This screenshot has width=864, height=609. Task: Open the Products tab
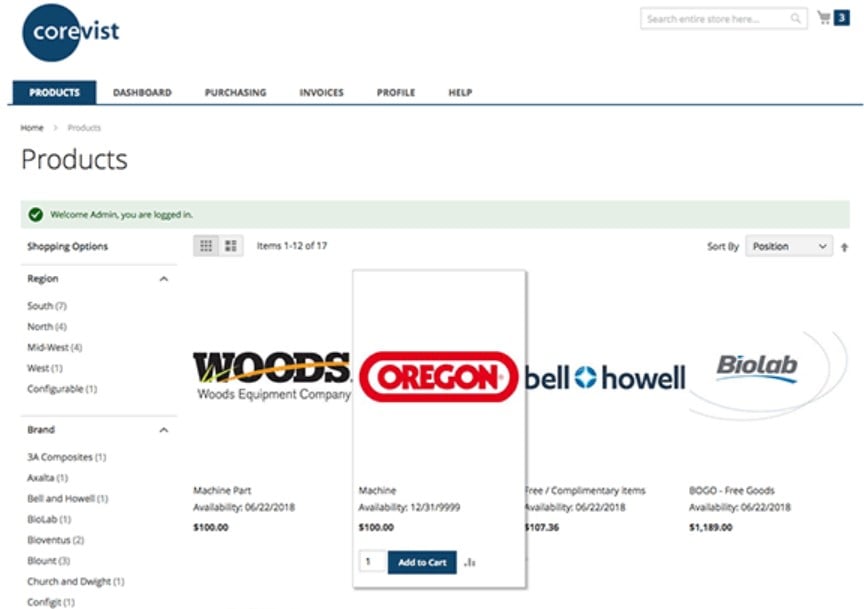55,93
